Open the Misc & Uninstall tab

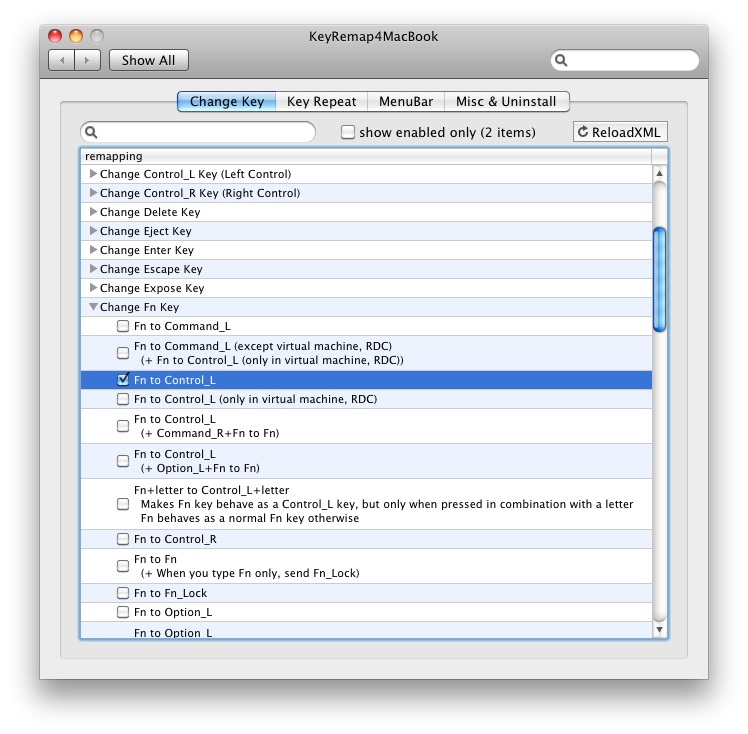[x=507, y=101]
